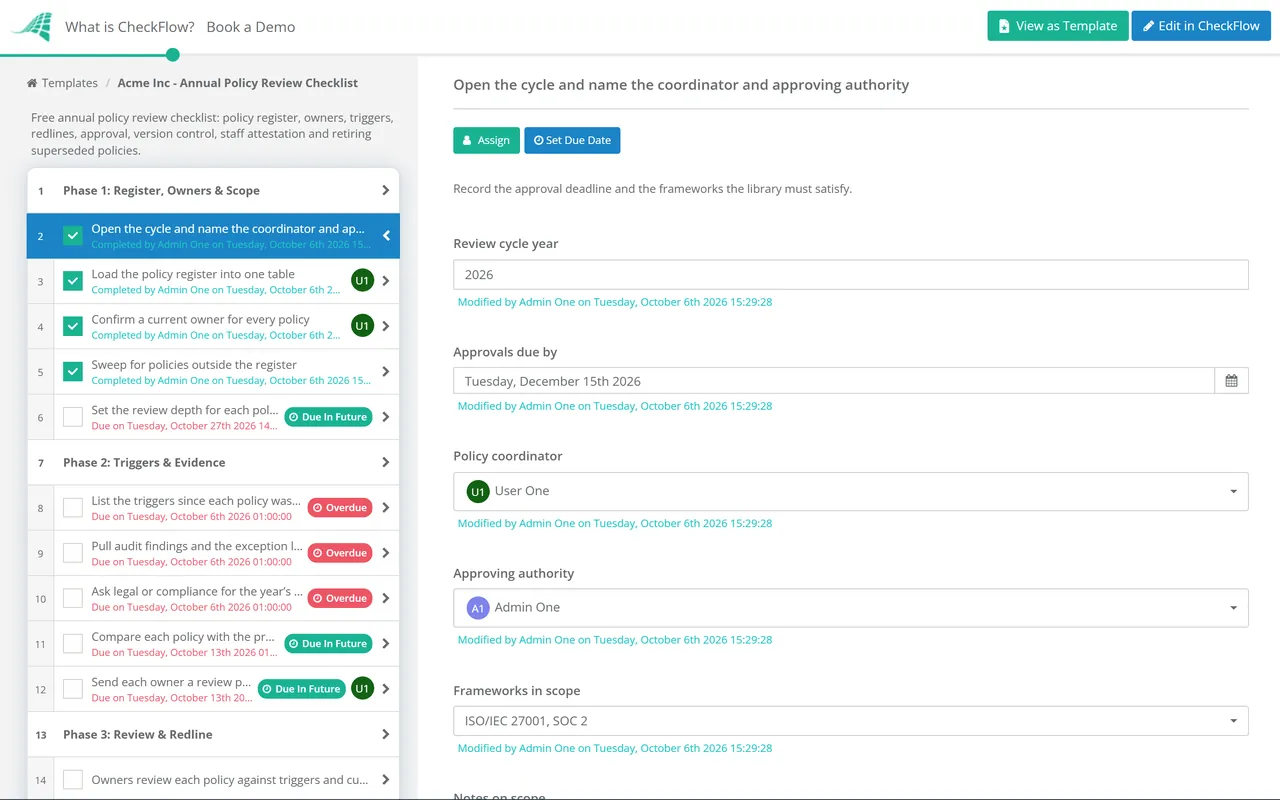Check the List the triggers task checkbox
This screenshot has width=1280, height=800.
[73, 508]
